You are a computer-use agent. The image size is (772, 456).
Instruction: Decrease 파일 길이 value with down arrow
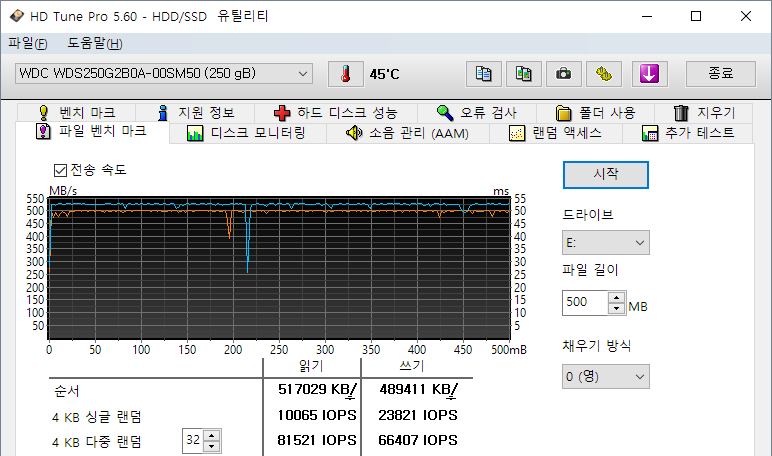point(616,309)
